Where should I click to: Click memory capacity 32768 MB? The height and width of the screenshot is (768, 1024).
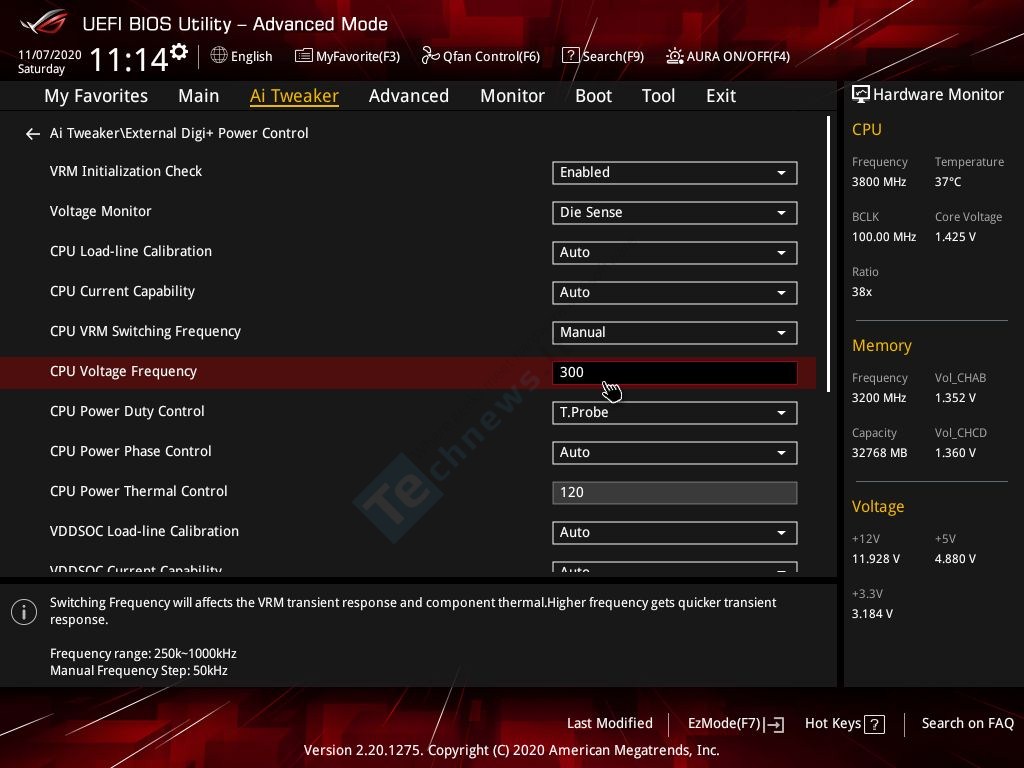879,453
